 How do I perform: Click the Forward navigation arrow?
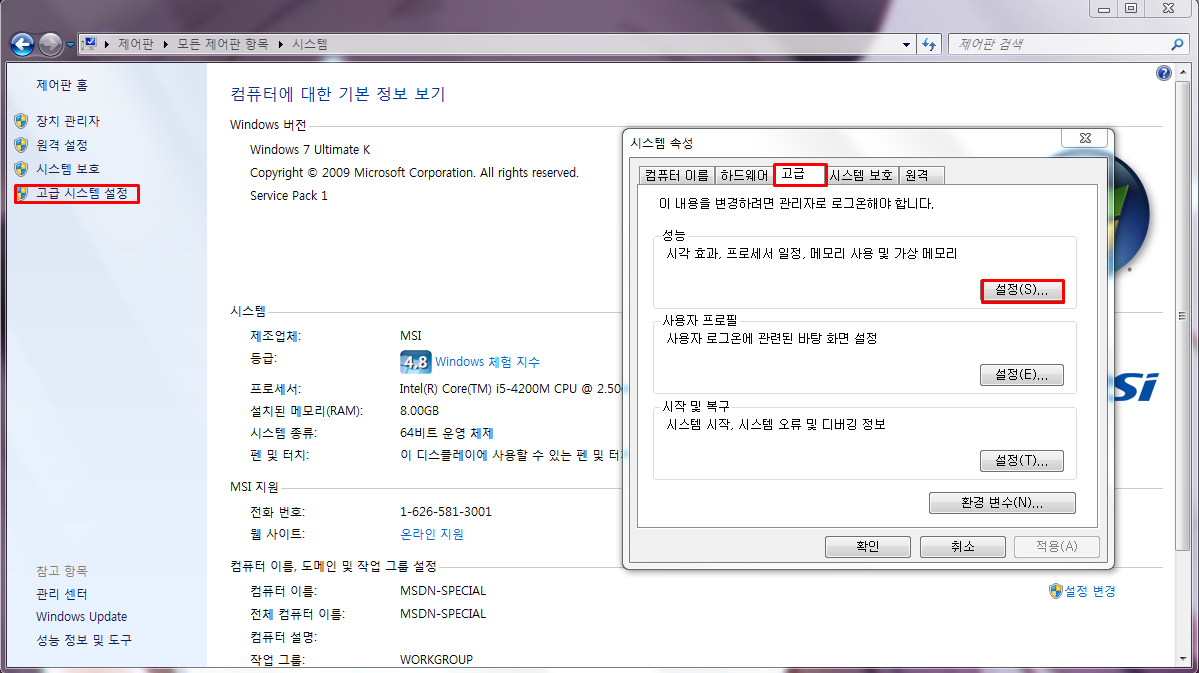(50, 44)
